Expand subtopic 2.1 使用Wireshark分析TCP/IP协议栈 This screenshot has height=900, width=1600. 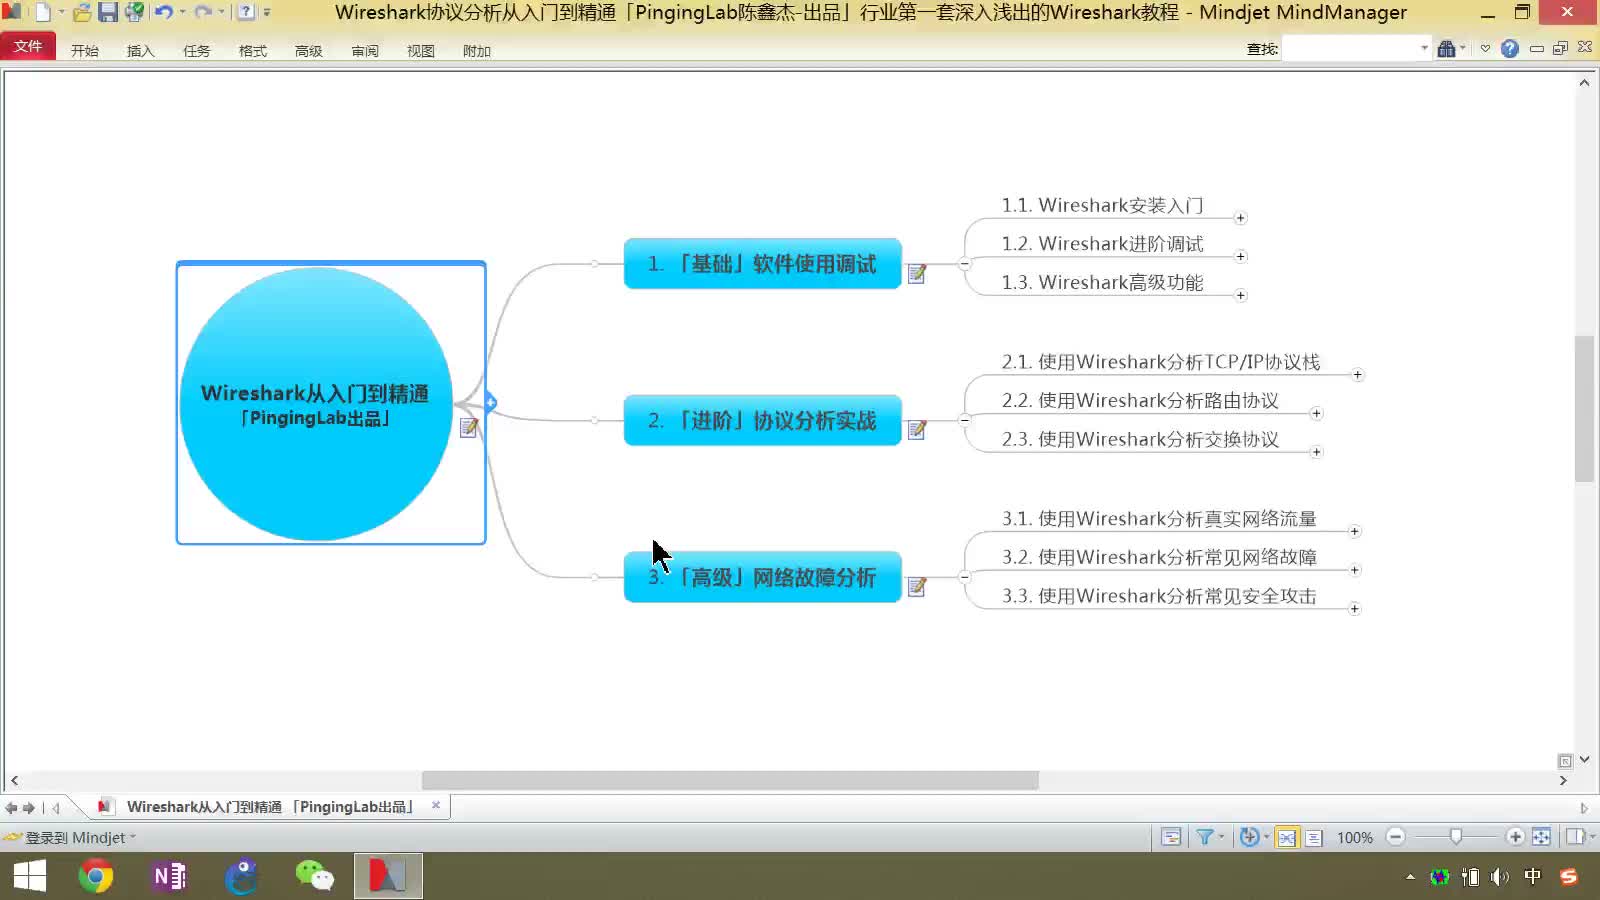coord(1357,375)
